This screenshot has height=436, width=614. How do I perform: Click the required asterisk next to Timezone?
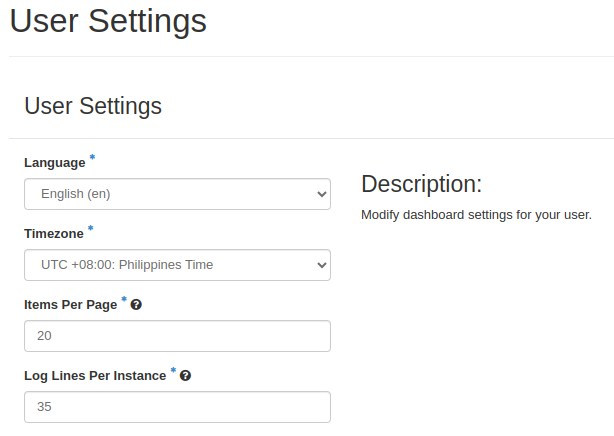pos(90,228)
